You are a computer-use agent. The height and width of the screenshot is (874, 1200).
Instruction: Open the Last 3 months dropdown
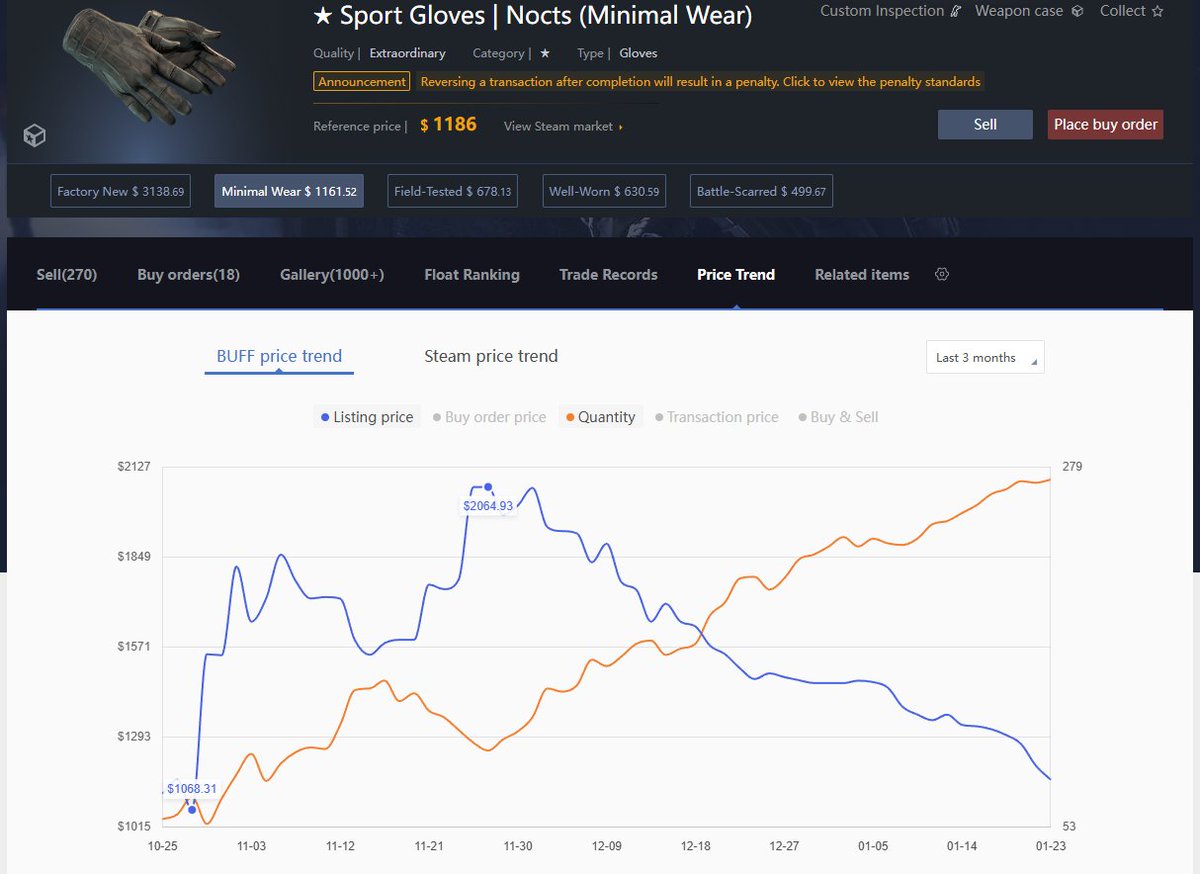(985, 357)
